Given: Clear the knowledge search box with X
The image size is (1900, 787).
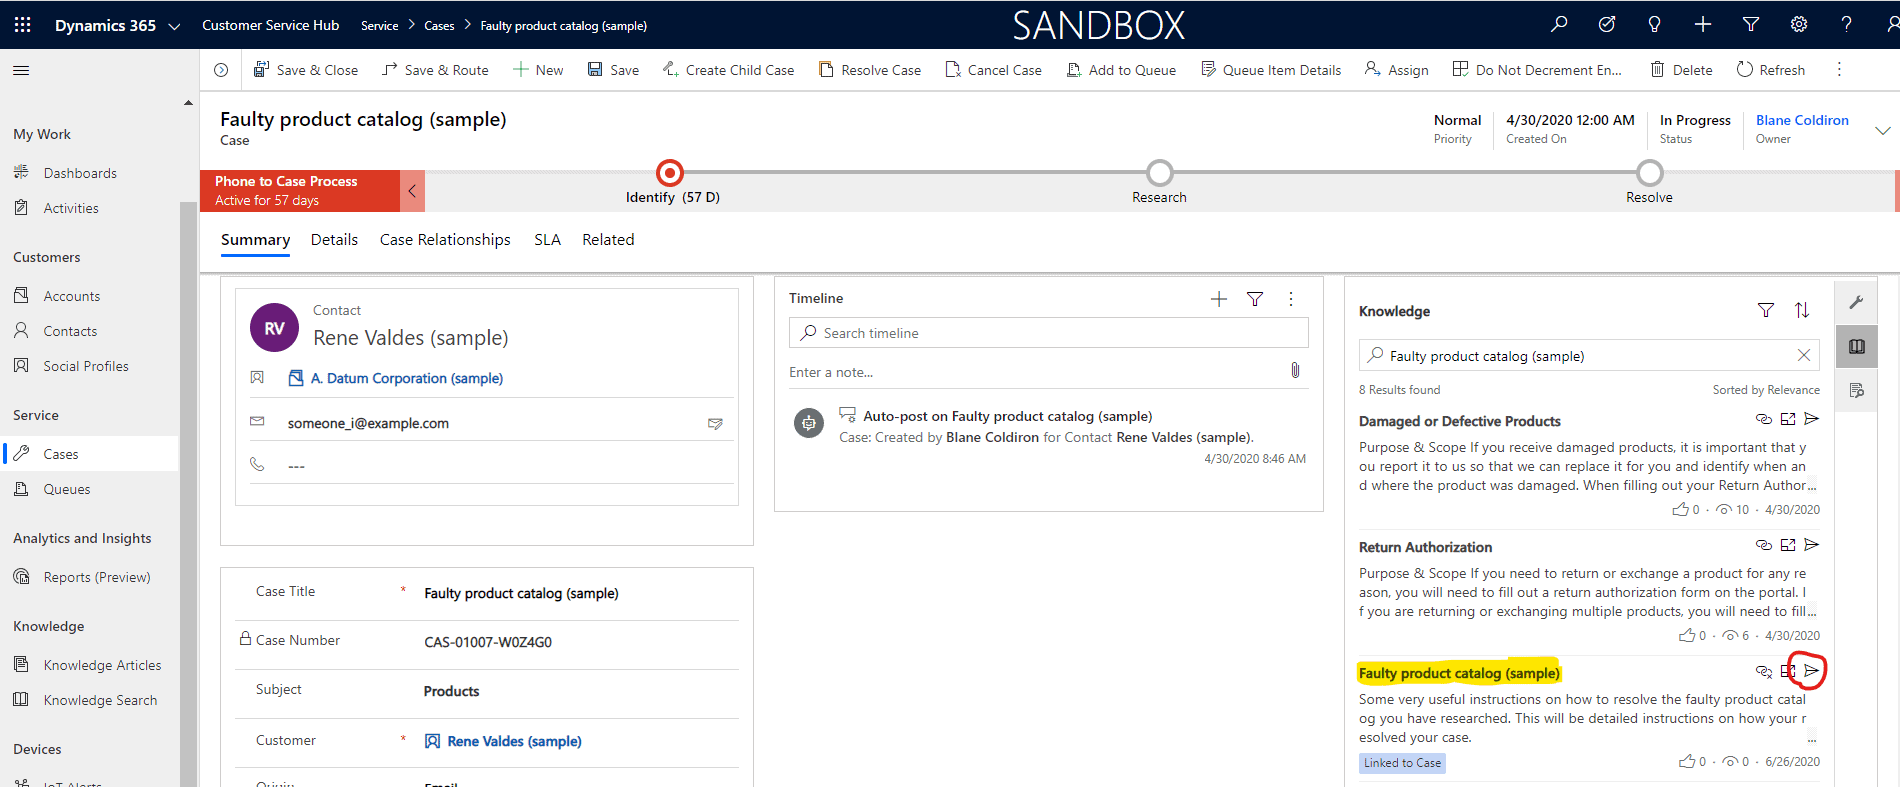Looking at the screenshot, I should tap(1804, 355).
